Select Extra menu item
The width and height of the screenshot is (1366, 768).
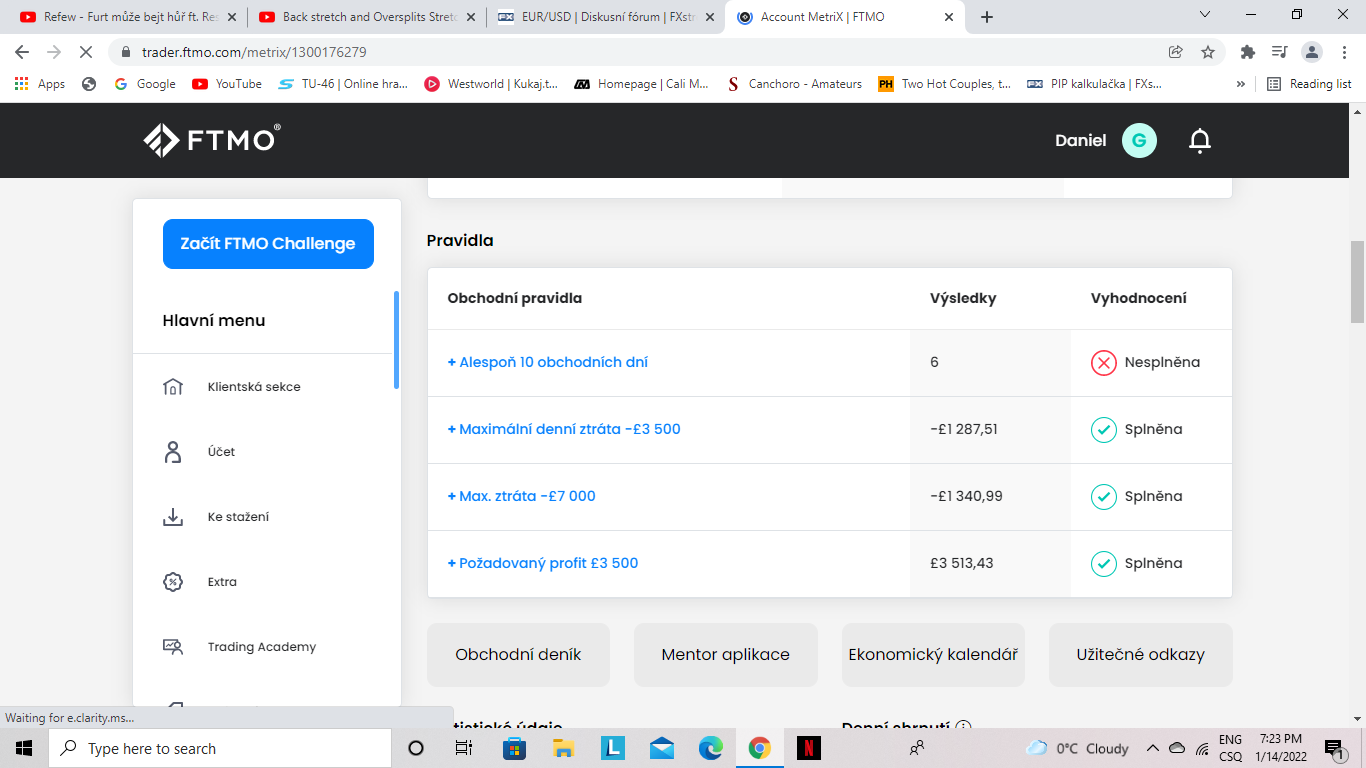(222, 582)
